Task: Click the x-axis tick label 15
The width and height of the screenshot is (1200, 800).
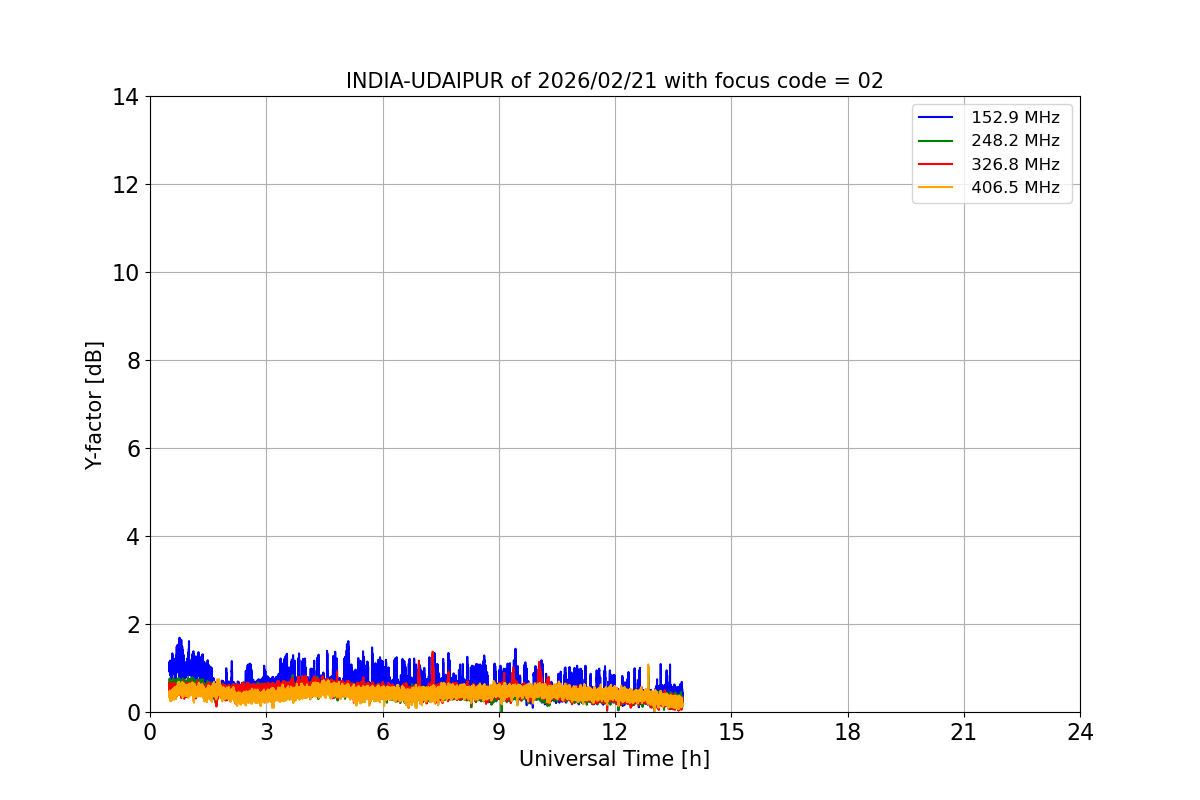Action: pyautogui.click(x=731, y=732)
